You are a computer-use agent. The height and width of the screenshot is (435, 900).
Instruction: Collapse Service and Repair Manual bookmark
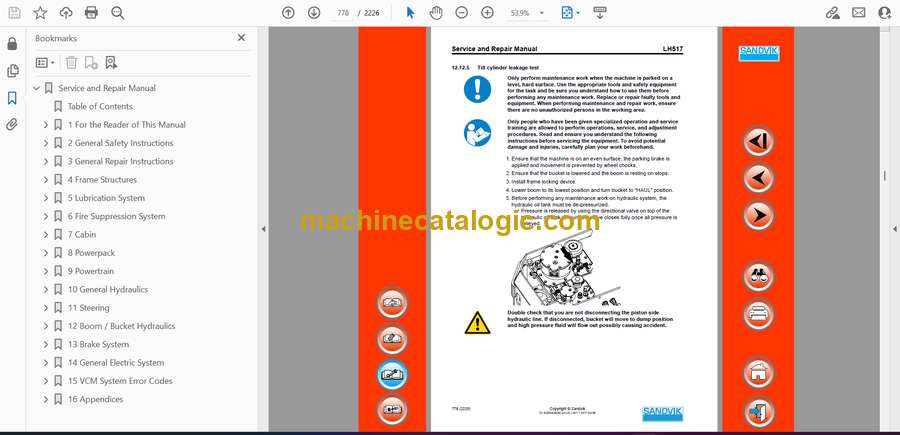coord(37,88)
